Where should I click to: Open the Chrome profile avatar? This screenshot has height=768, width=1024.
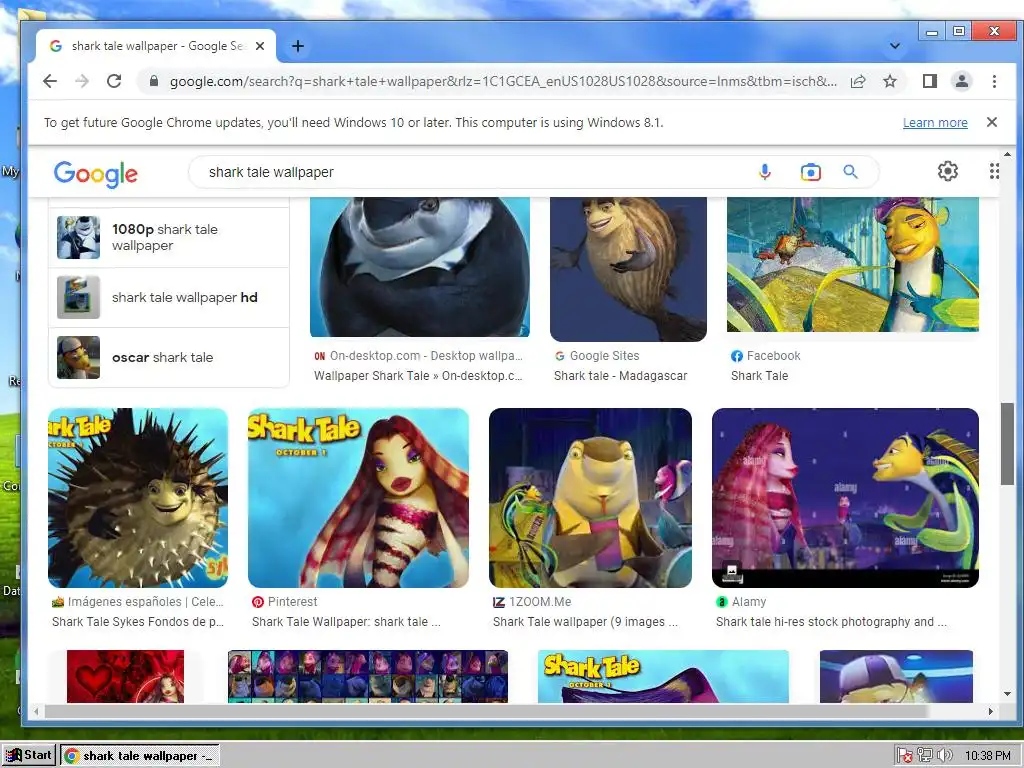click(962, 81)
